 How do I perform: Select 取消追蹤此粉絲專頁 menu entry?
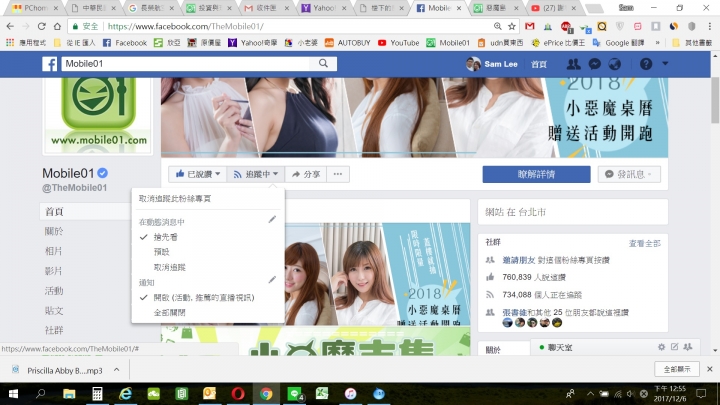(x=175, y=199)
